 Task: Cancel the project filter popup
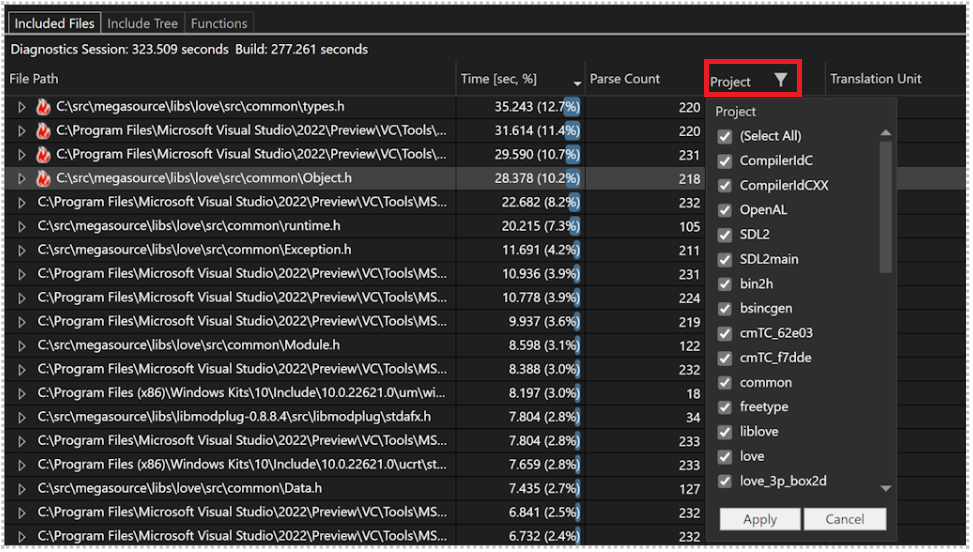[x=845, y=519]
